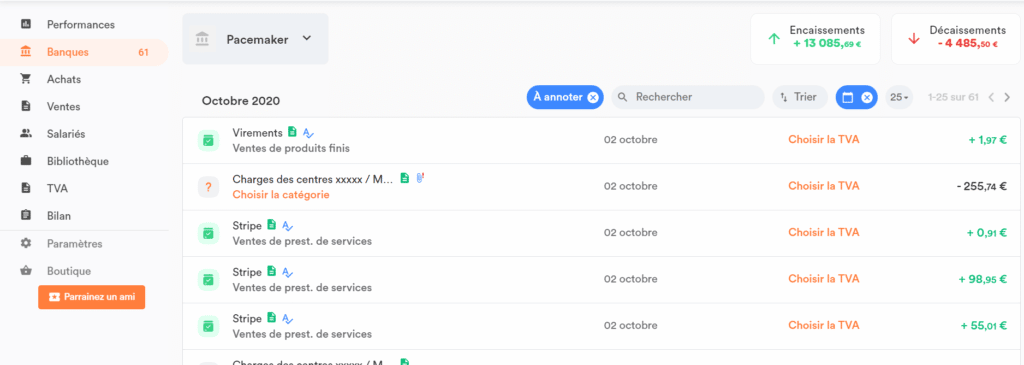
Task: Click the - 255,74 € amount
Action: coord(982,187)
